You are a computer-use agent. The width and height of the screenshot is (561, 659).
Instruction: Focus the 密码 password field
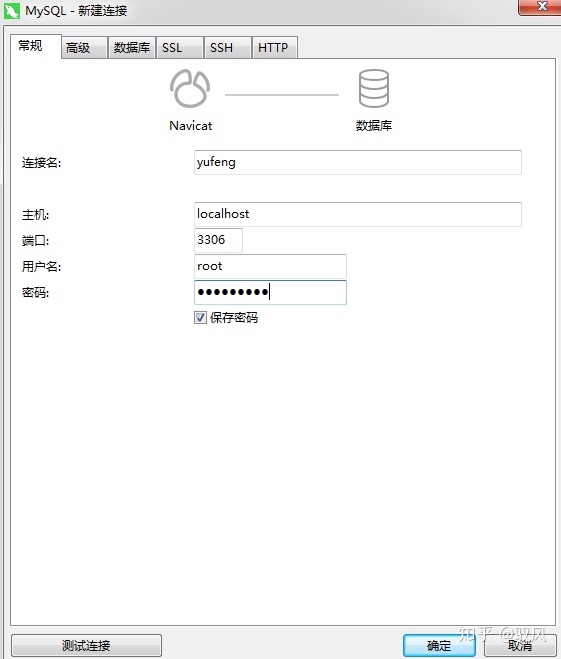pyautogui.click(x=270, y=292)
